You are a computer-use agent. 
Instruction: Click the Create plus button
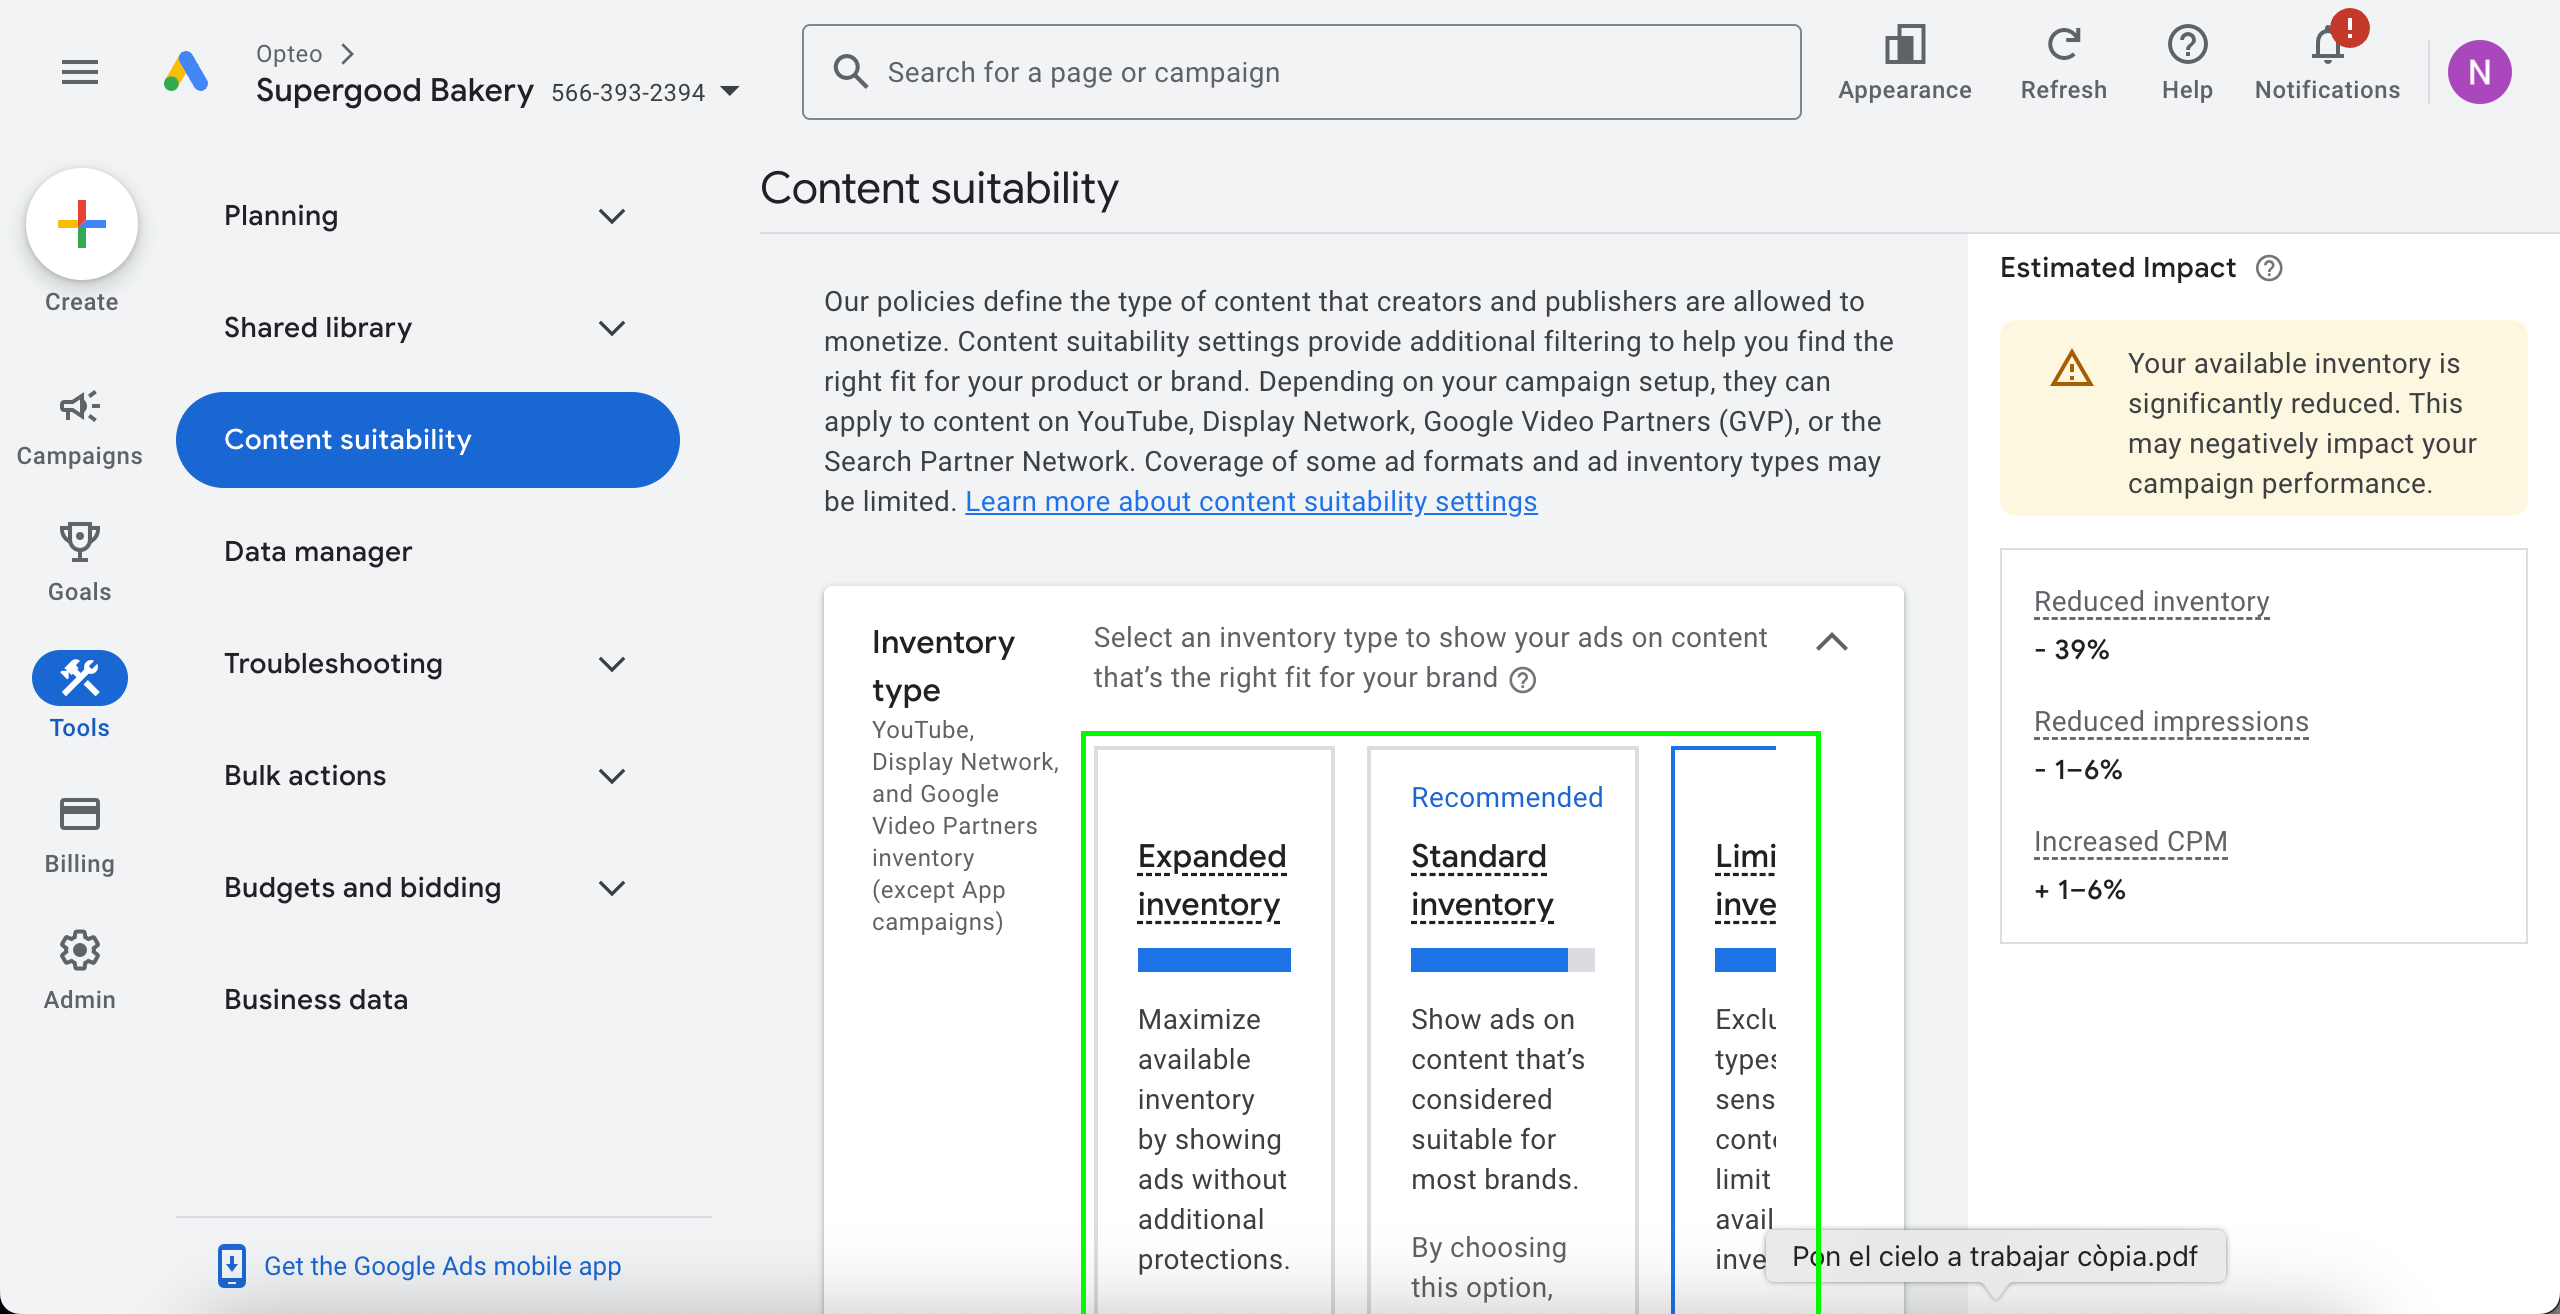coord(82,224)
